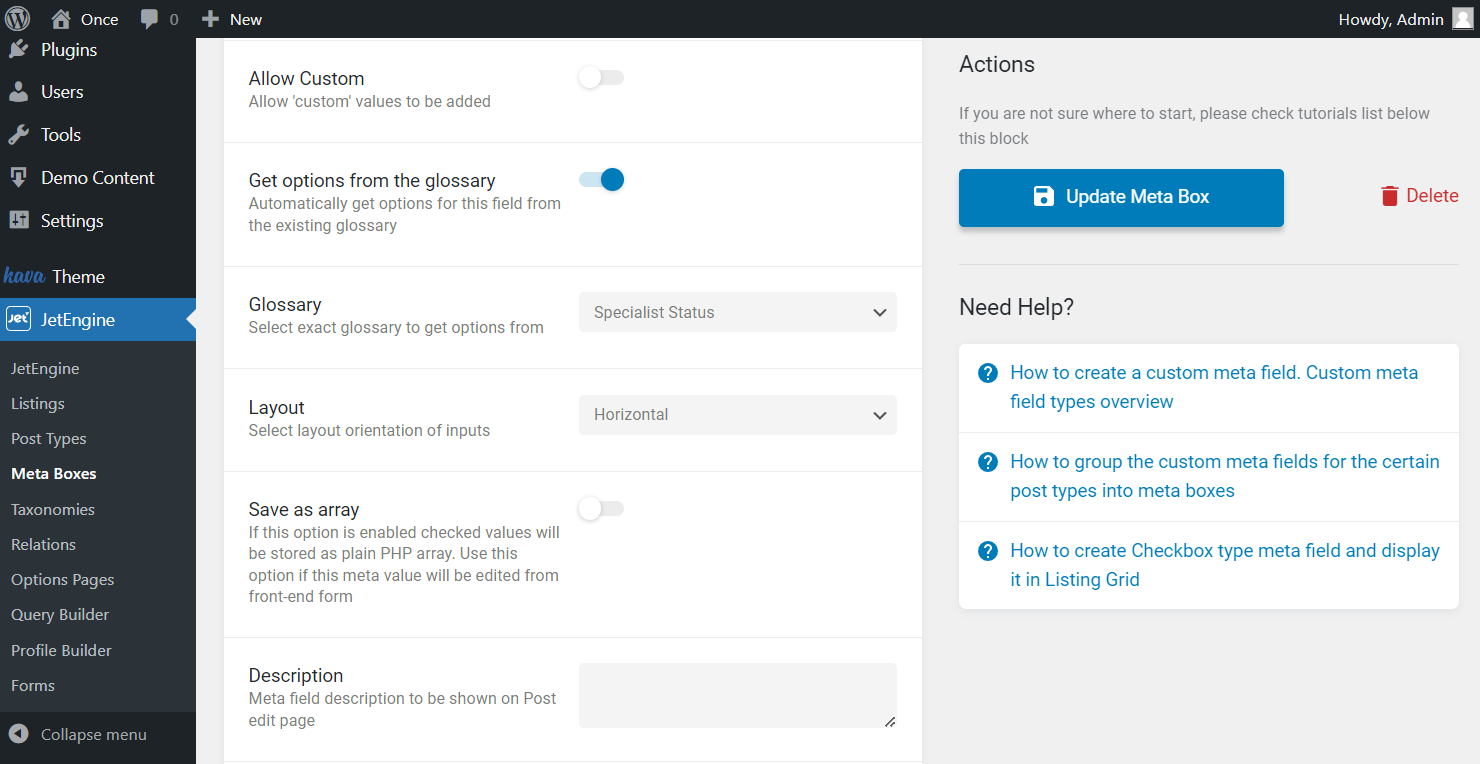This screenshot has width=1480, height=764.
Task: Click the JetEngine jet logo icon
Action: click(x=18, y=319)
